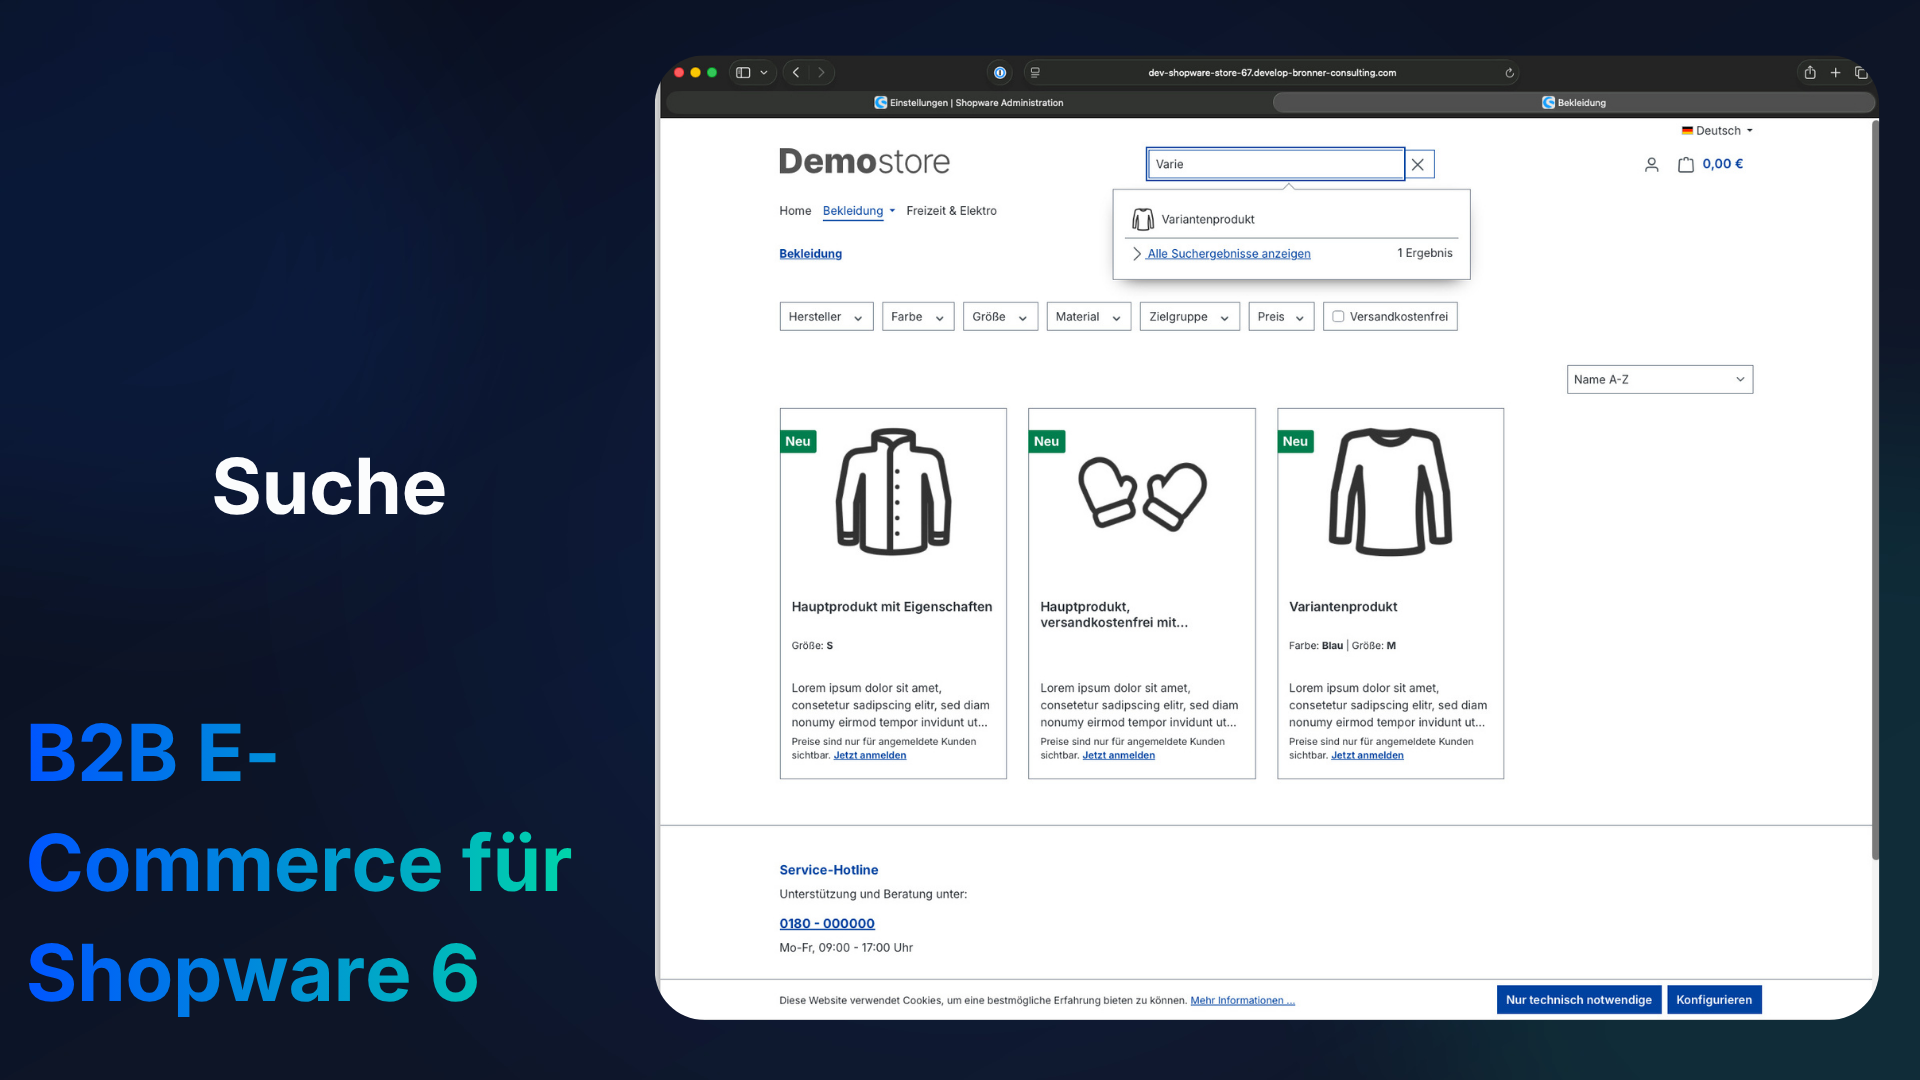Open the Bekleidung navigation menu
This screenshot has width=1920, height=1080.
click(859, 211)
